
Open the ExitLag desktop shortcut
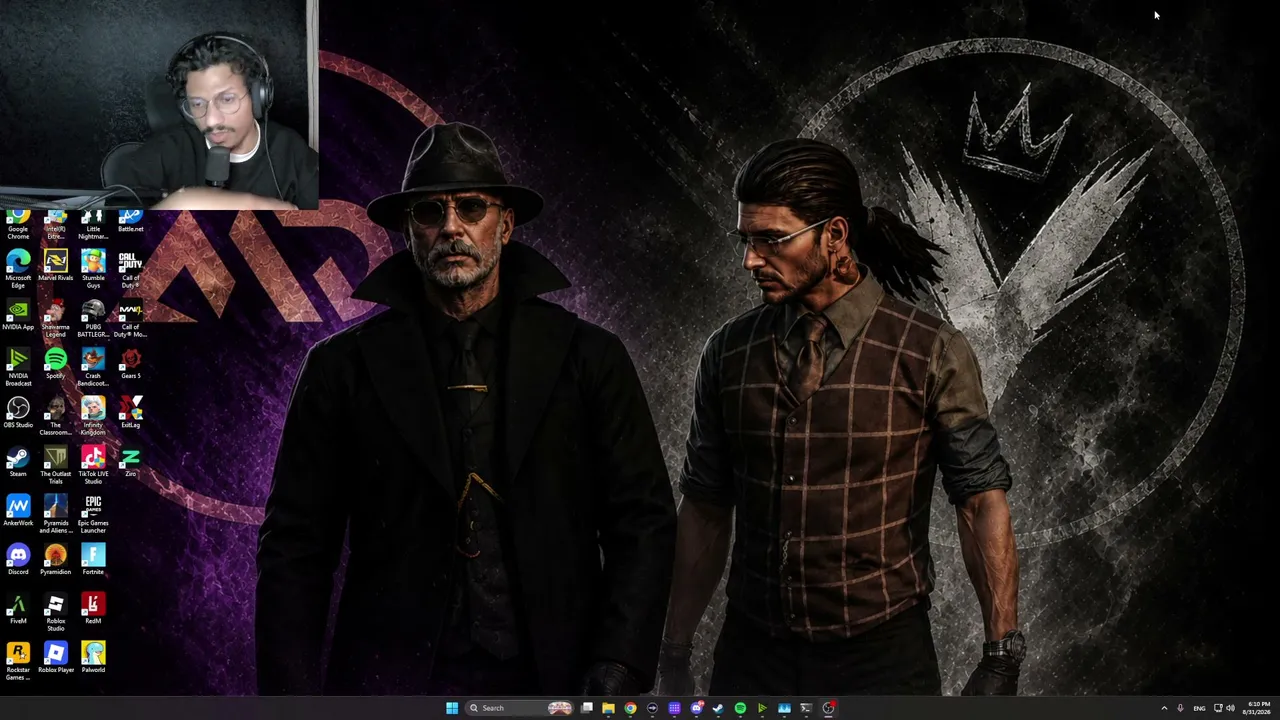130,412
